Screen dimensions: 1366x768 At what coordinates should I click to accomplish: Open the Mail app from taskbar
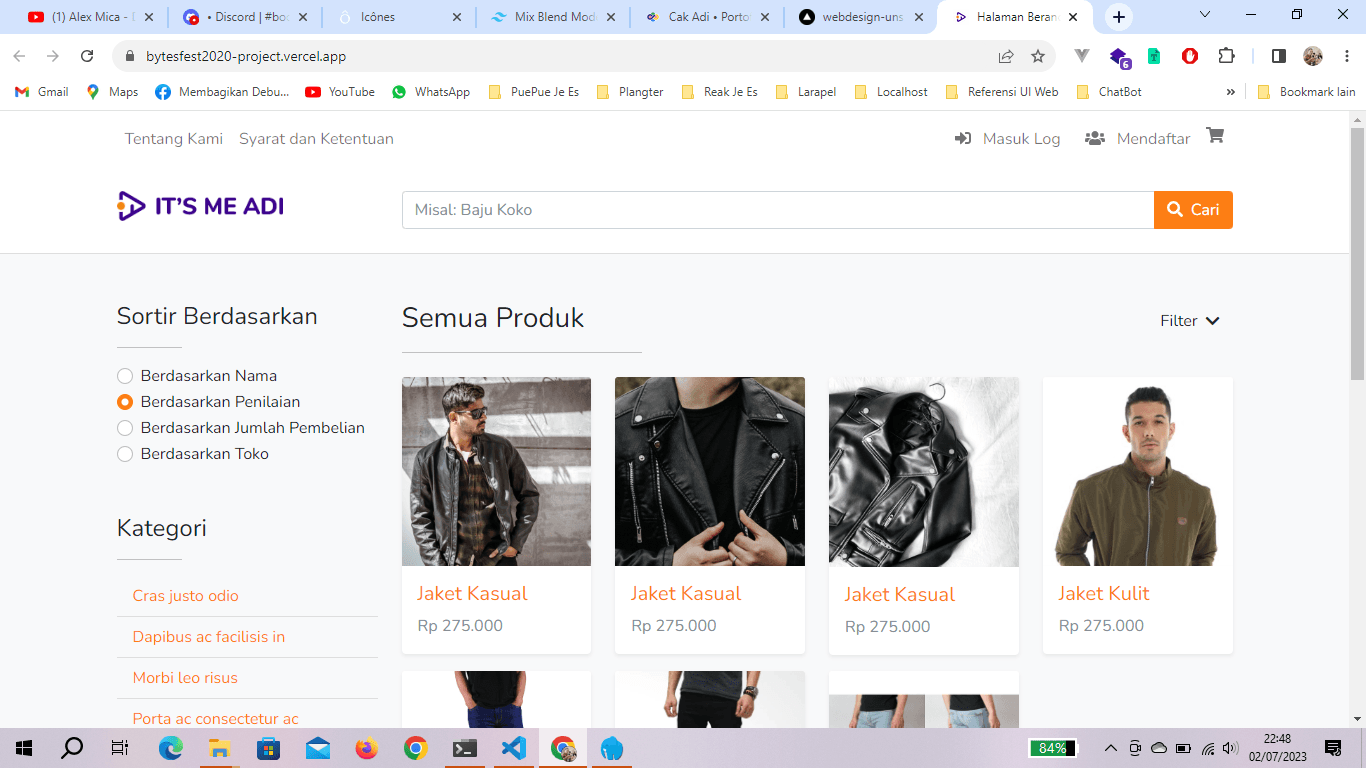click(318, 748)
